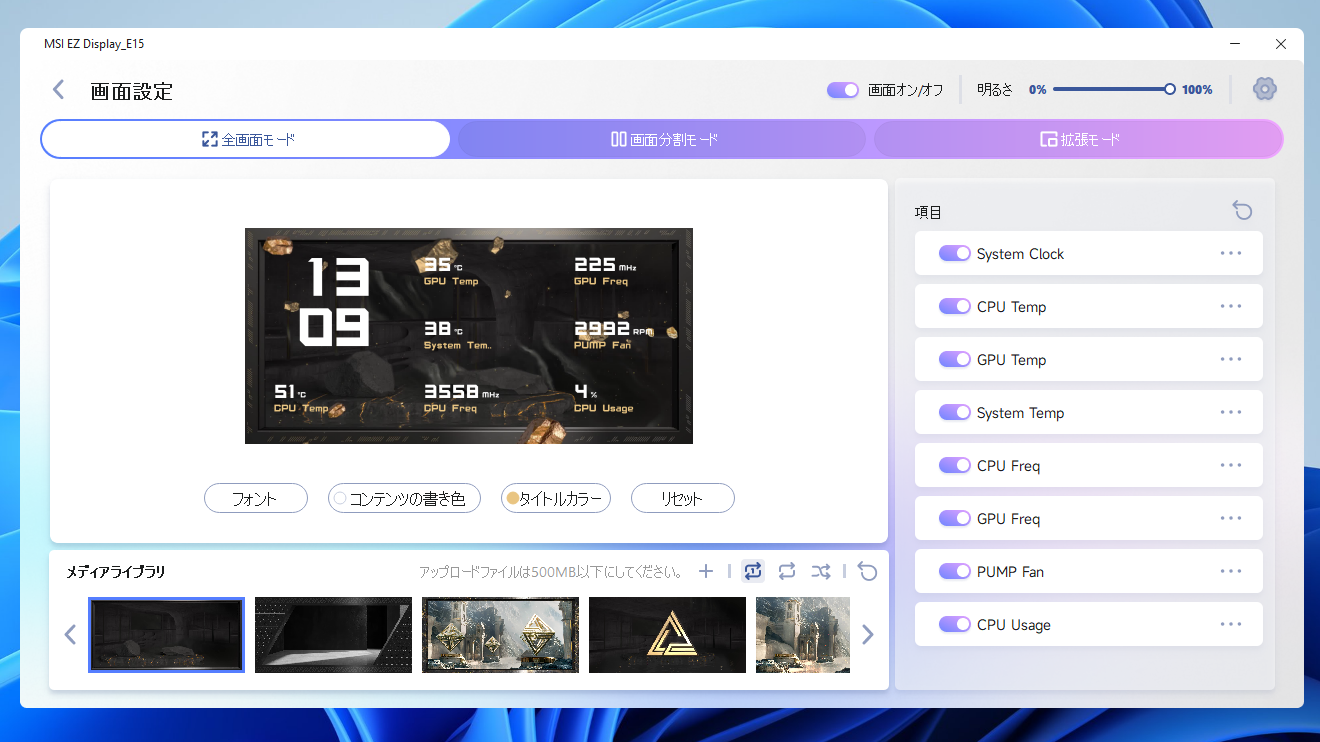The image size is (1320, 742).
Task: Select the gold triangle logo thumbnail
Action: tap(667, 635)
